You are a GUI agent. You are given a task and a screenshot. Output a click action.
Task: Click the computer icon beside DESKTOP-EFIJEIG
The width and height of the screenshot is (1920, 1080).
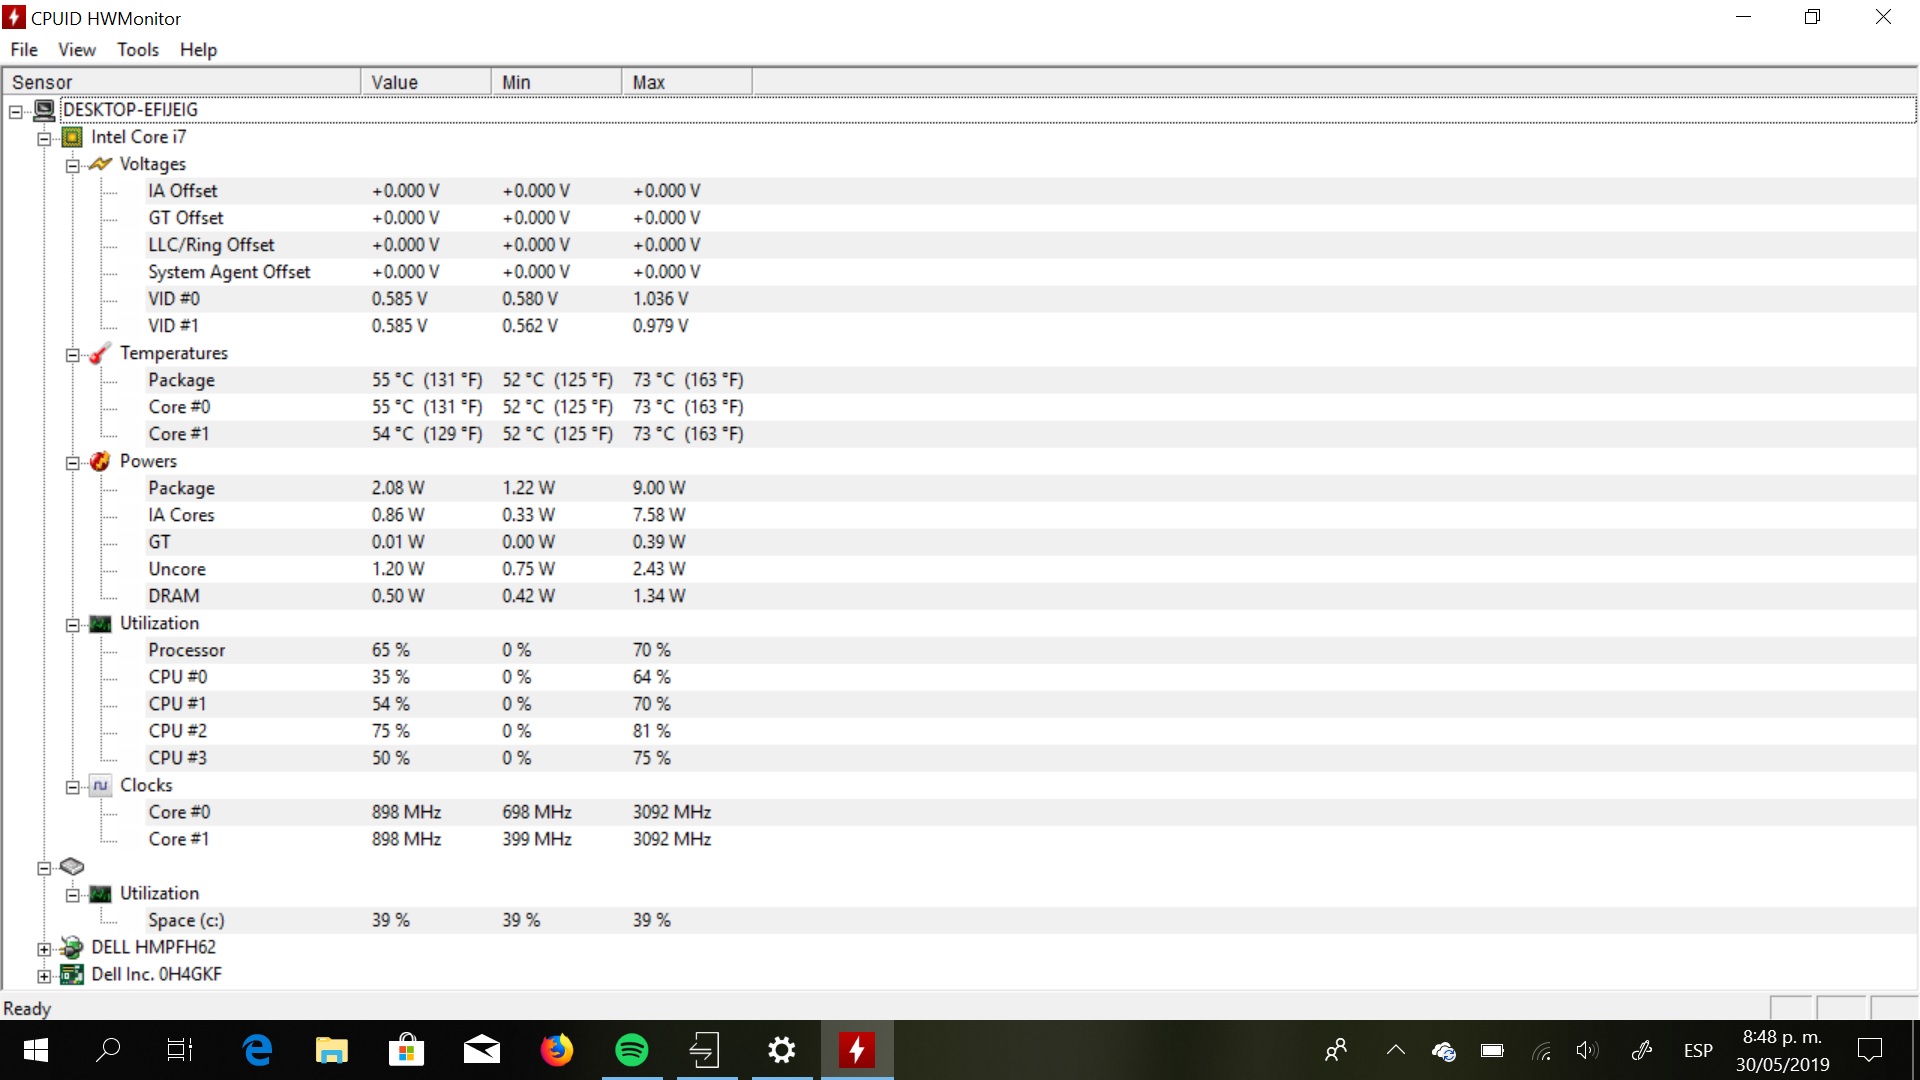44,110
